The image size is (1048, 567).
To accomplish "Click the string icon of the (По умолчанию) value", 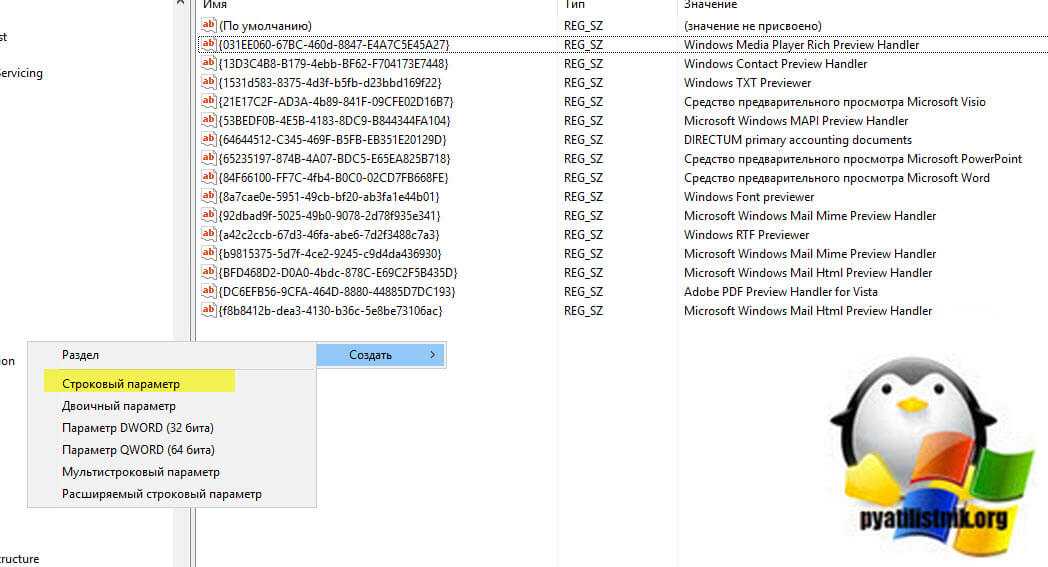I will coord(208,25).
